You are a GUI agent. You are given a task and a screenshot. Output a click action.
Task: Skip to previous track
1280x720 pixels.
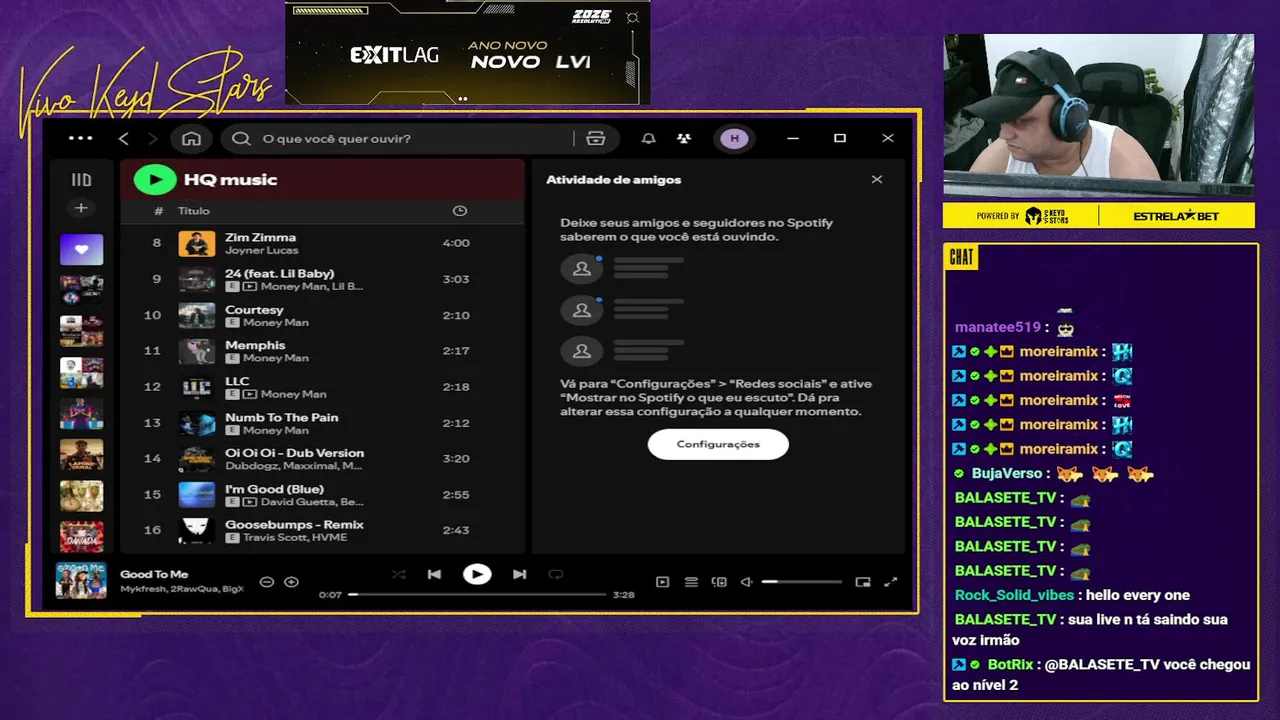434,575
